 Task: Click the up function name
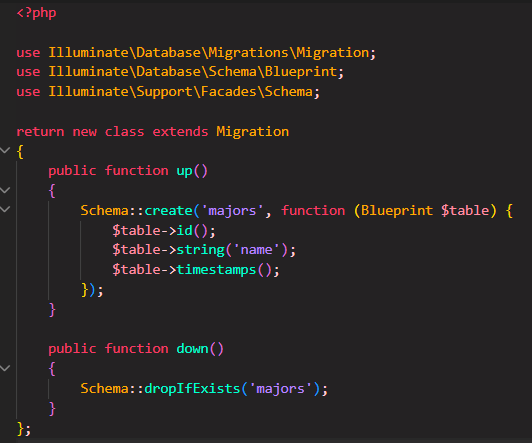(x=184, y=171)
